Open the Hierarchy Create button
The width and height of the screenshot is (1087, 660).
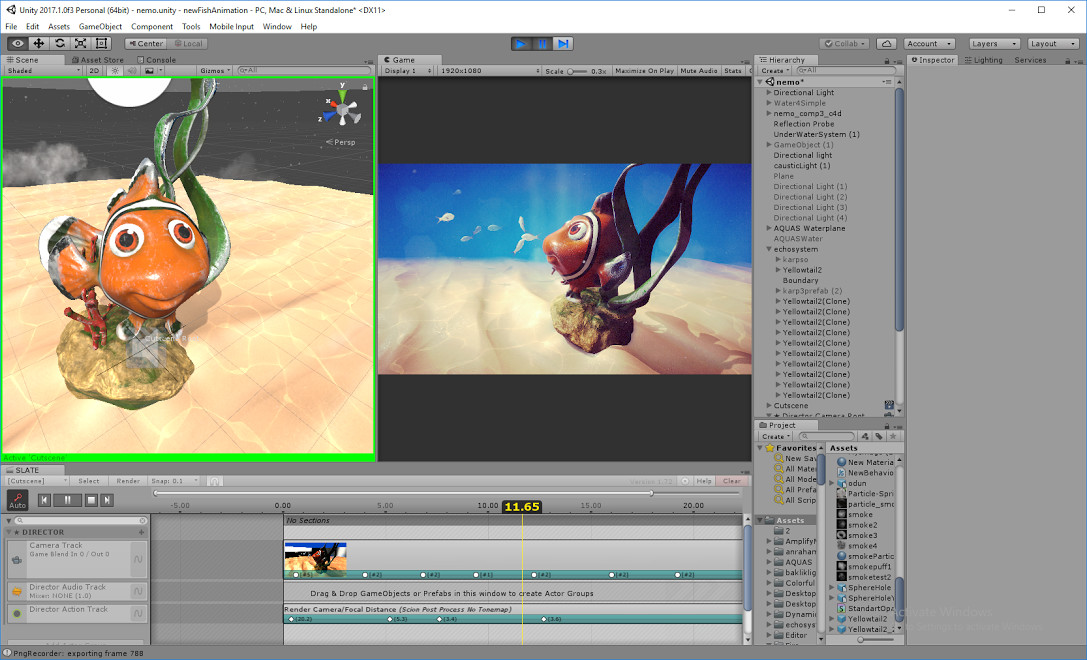pyautogui.click(x=774, y=71)
